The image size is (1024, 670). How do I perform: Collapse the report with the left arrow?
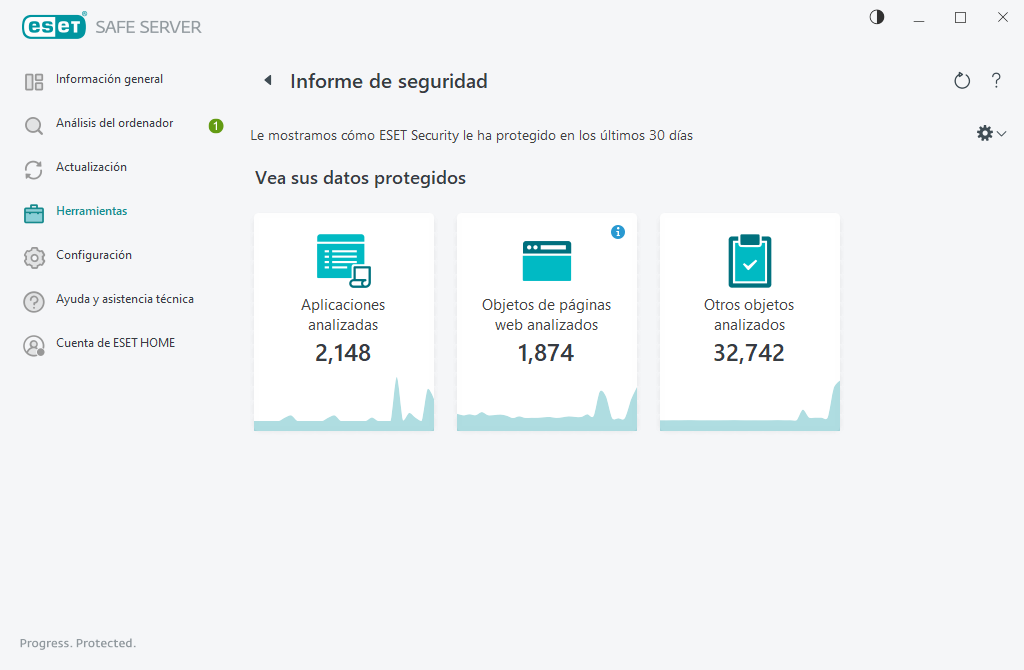(267, 80)
